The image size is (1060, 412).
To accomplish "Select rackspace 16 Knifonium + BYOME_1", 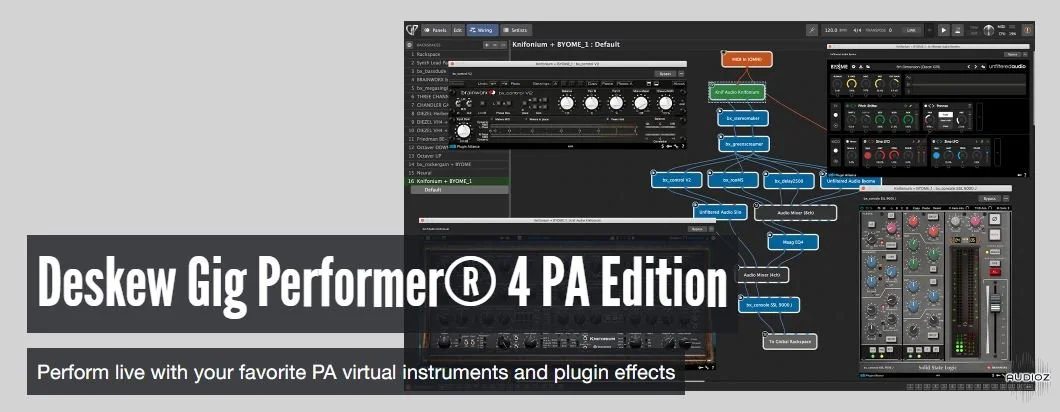I will 457,181.
